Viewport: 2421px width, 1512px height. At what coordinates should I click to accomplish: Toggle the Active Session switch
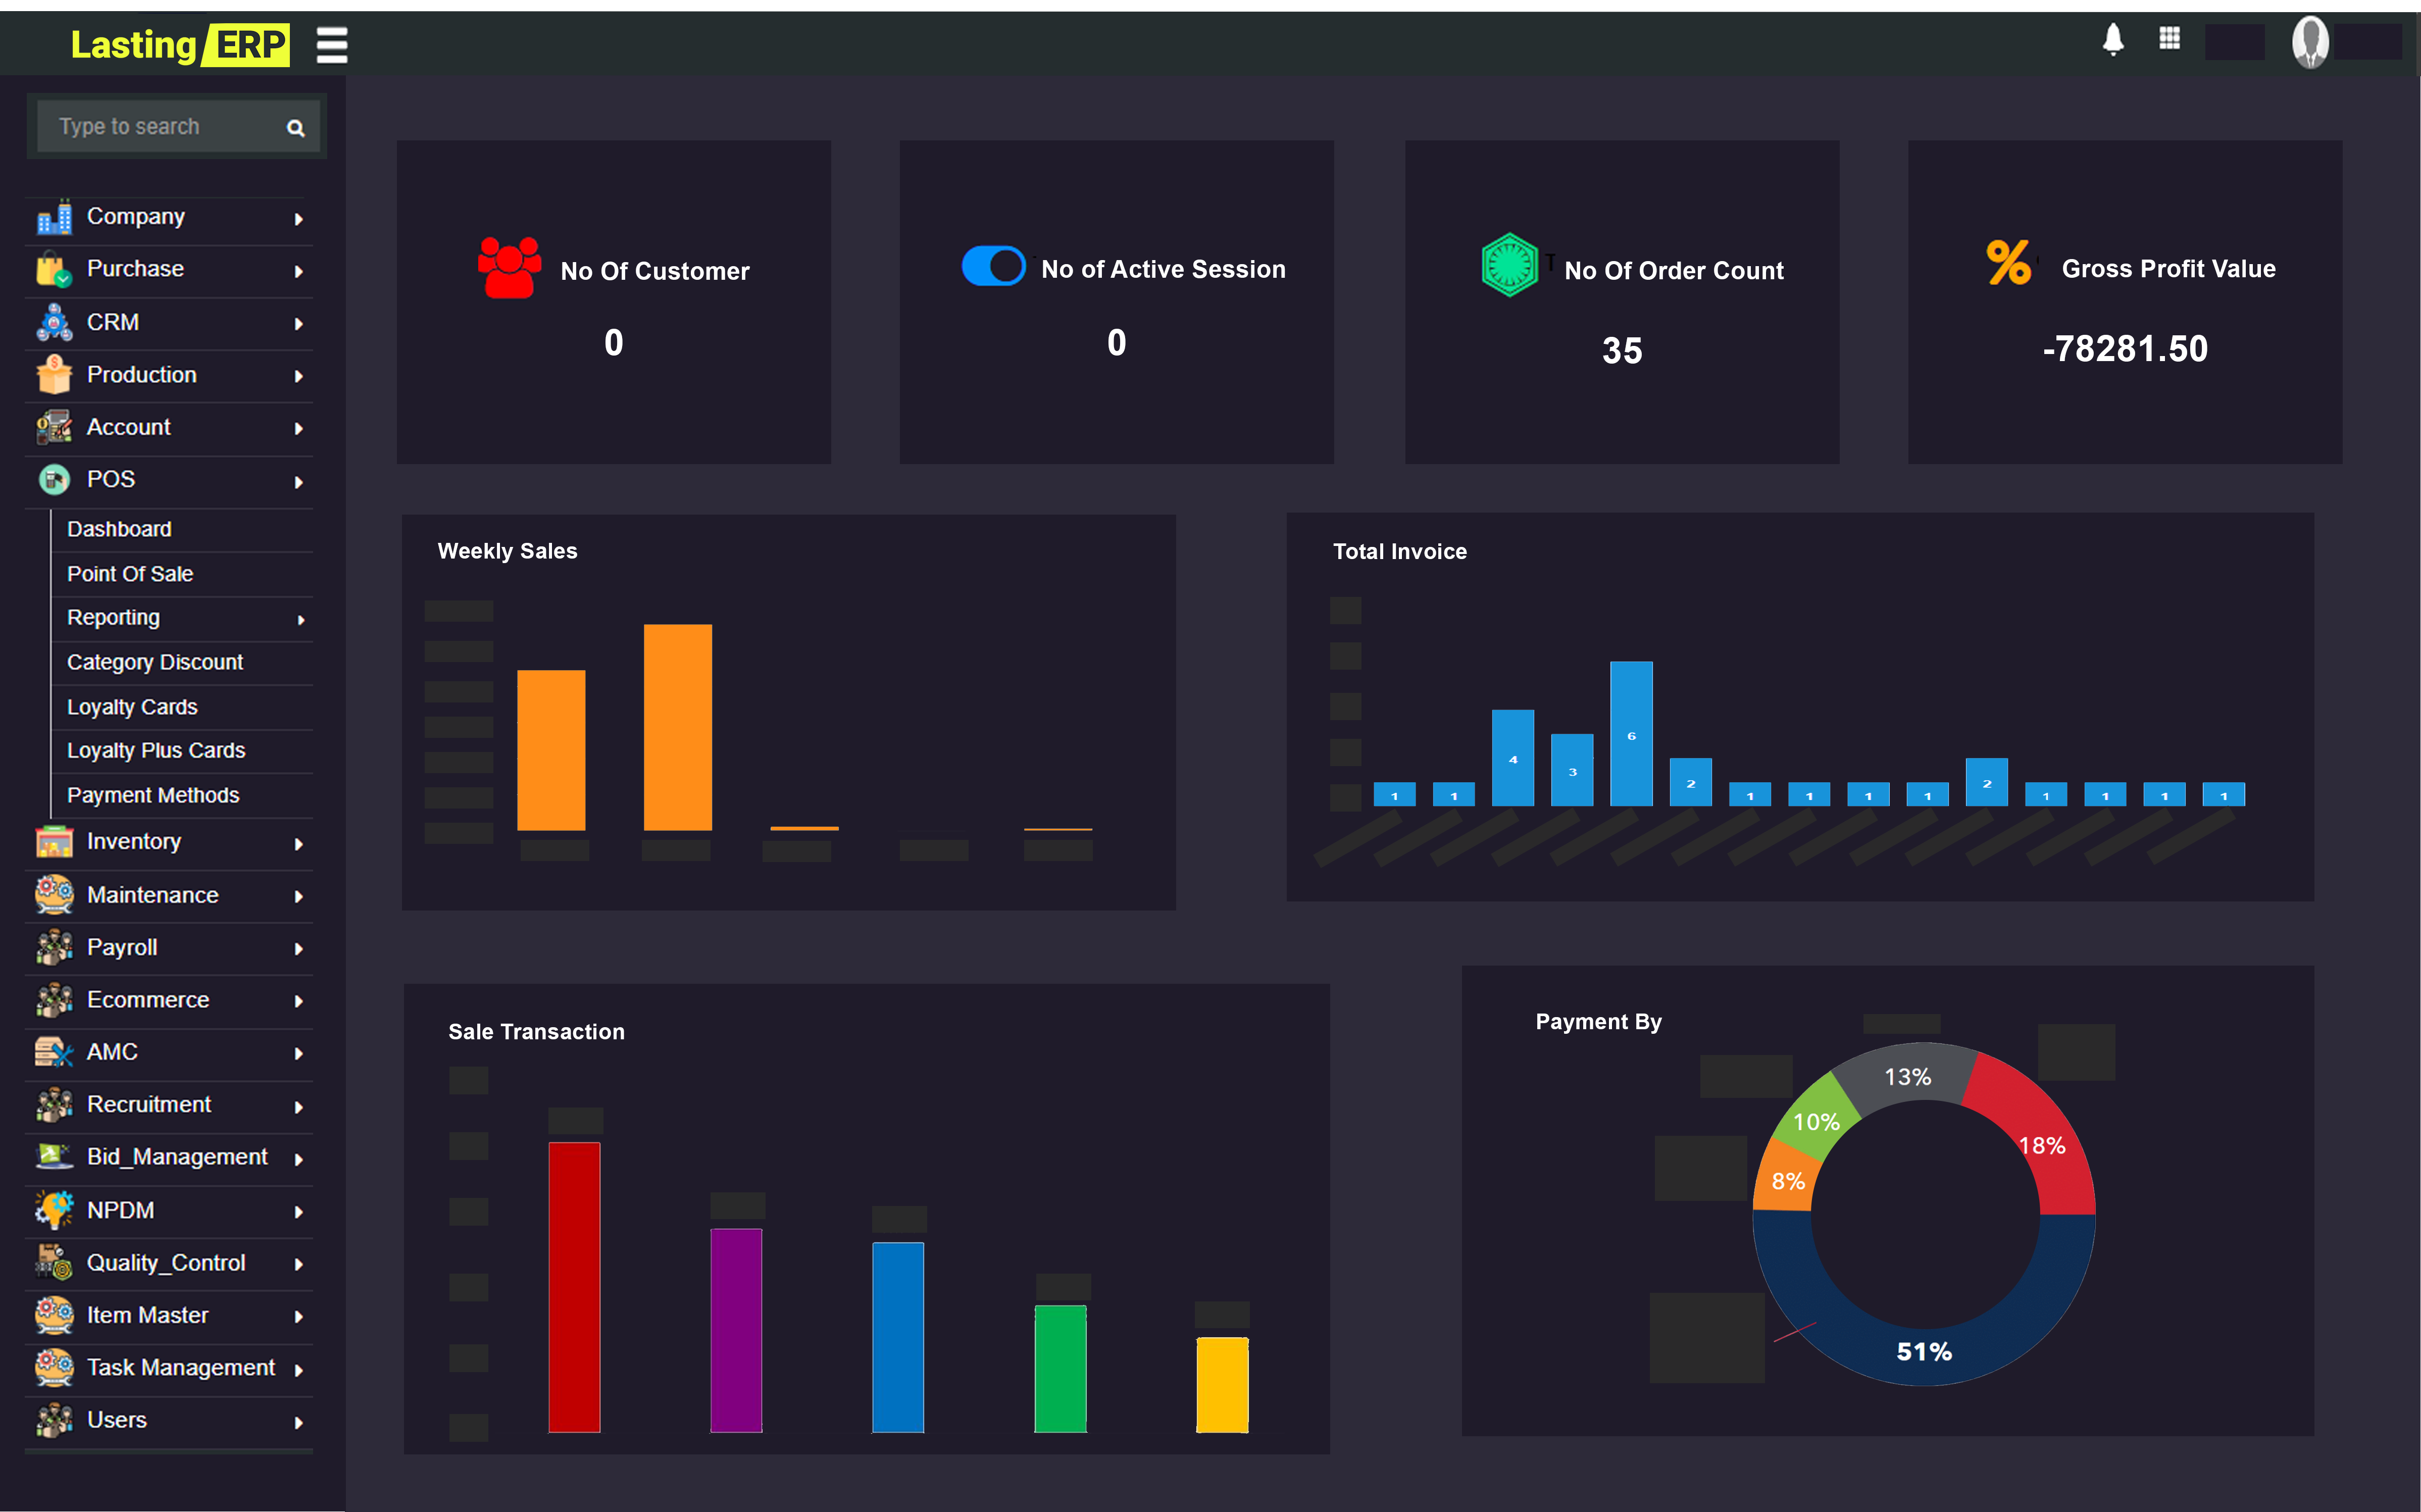click(993, 266)
